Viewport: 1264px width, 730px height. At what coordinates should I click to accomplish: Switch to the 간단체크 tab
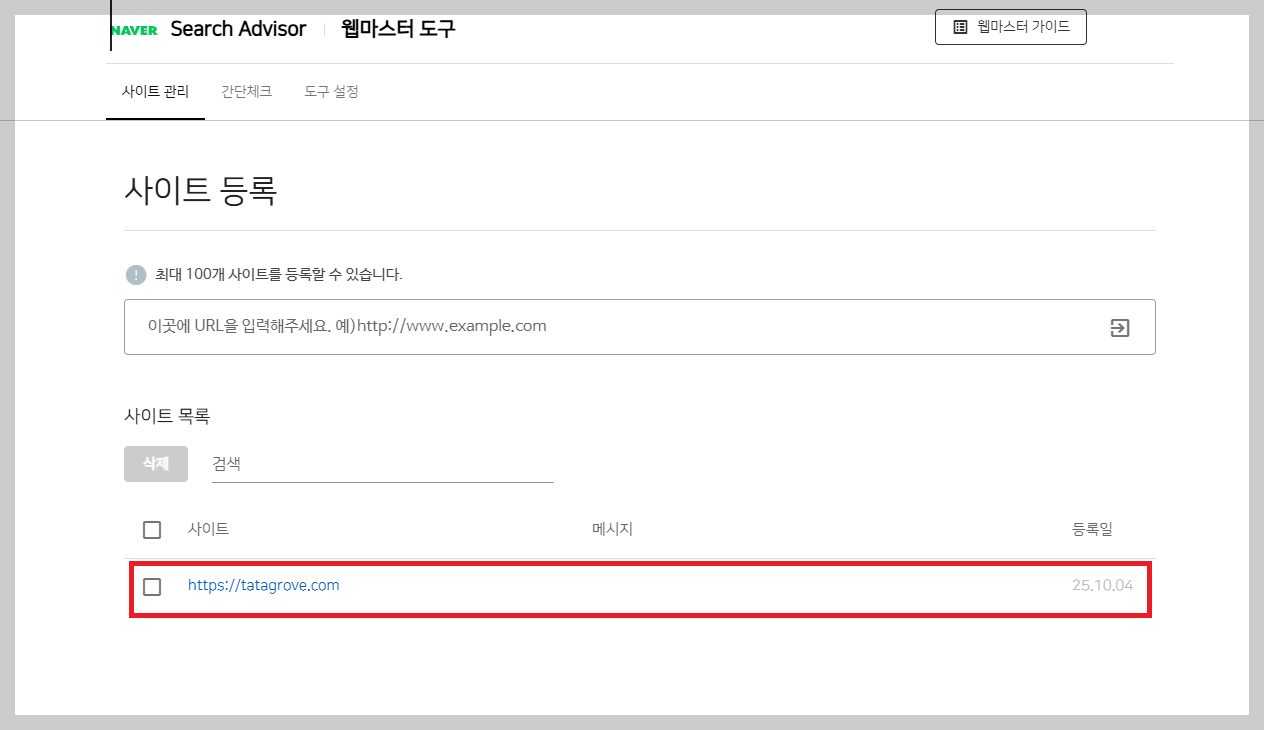246,91
